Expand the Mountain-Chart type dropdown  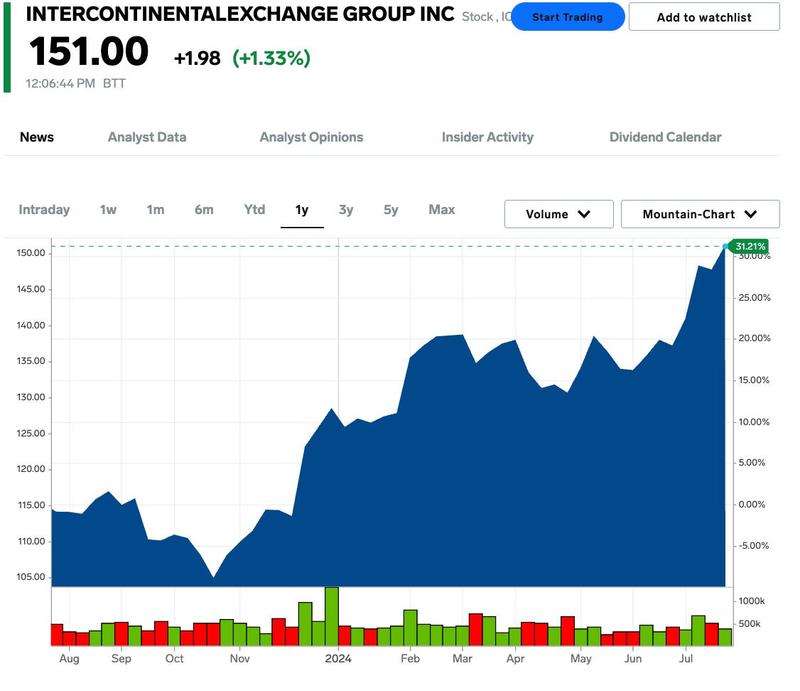coord(700,214)
